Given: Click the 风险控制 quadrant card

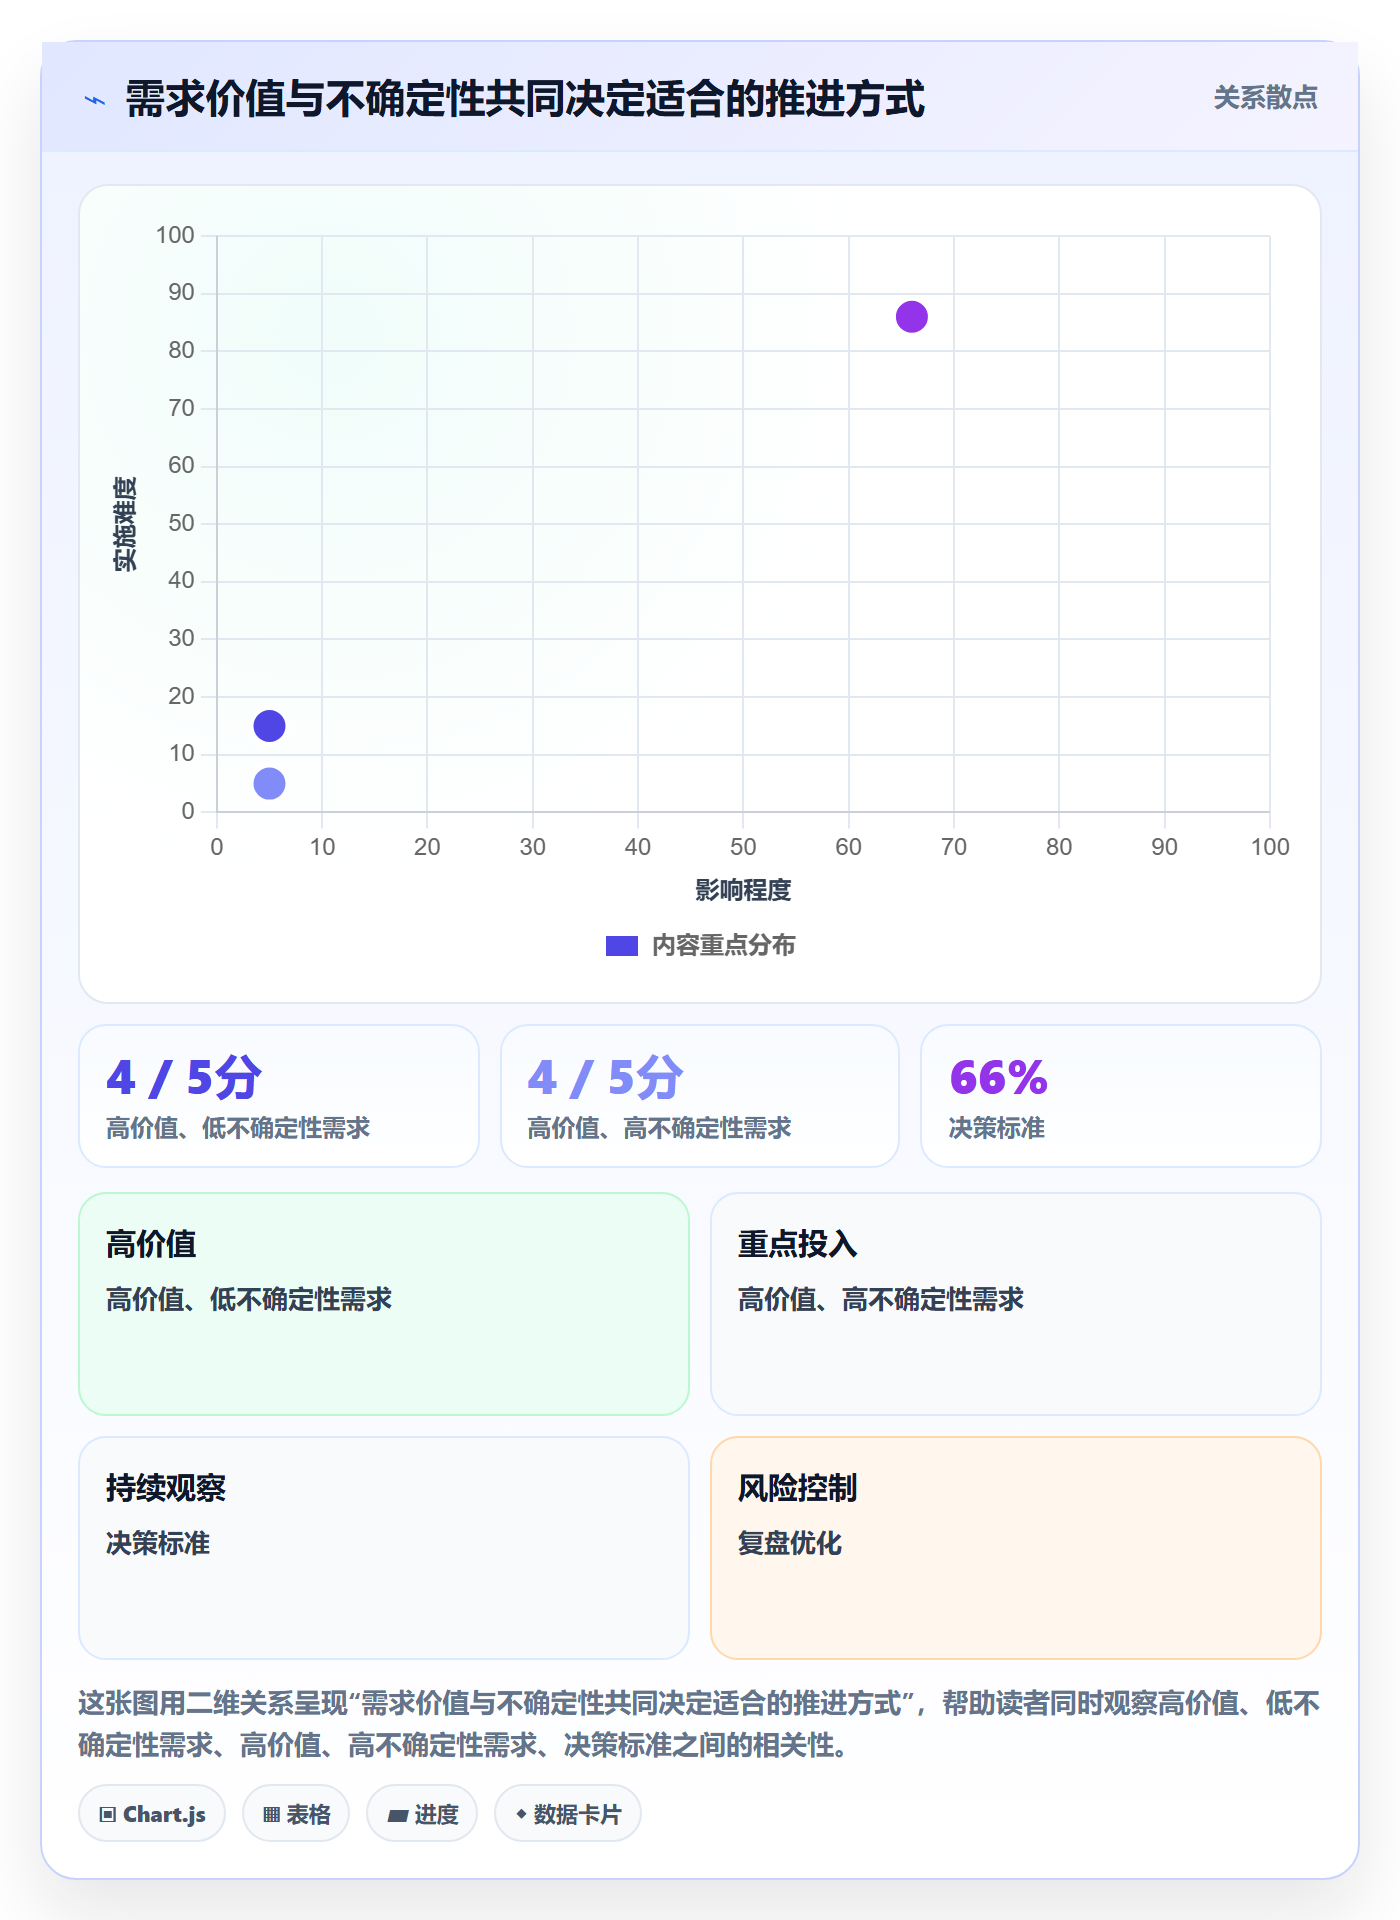Looking at the screenshot, I should pyautogui.click(x=1016, y=1548).
